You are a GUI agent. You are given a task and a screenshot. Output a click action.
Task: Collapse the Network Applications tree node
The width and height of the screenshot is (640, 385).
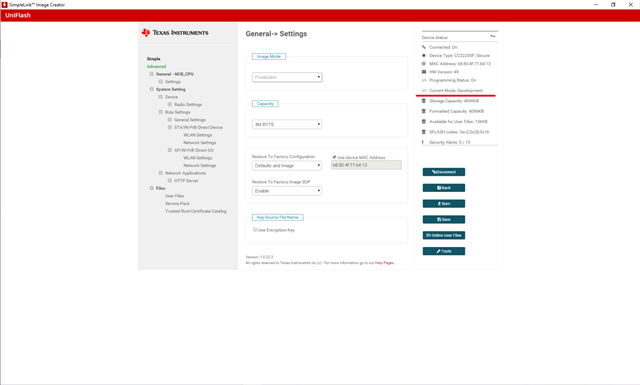point(161,173)
